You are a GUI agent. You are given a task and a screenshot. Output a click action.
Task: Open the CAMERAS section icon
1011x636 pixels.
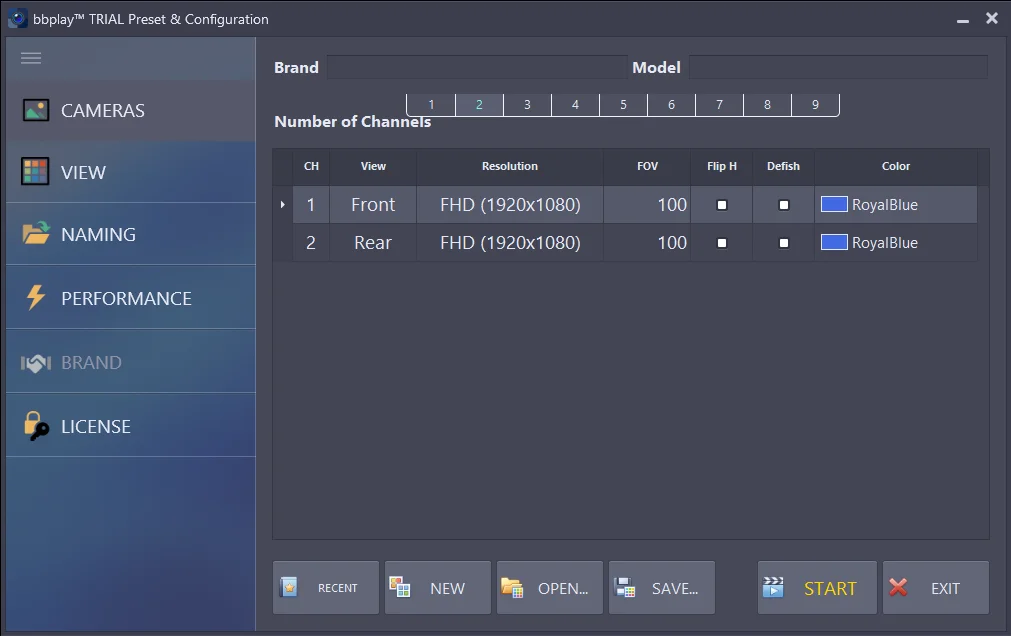36,110
